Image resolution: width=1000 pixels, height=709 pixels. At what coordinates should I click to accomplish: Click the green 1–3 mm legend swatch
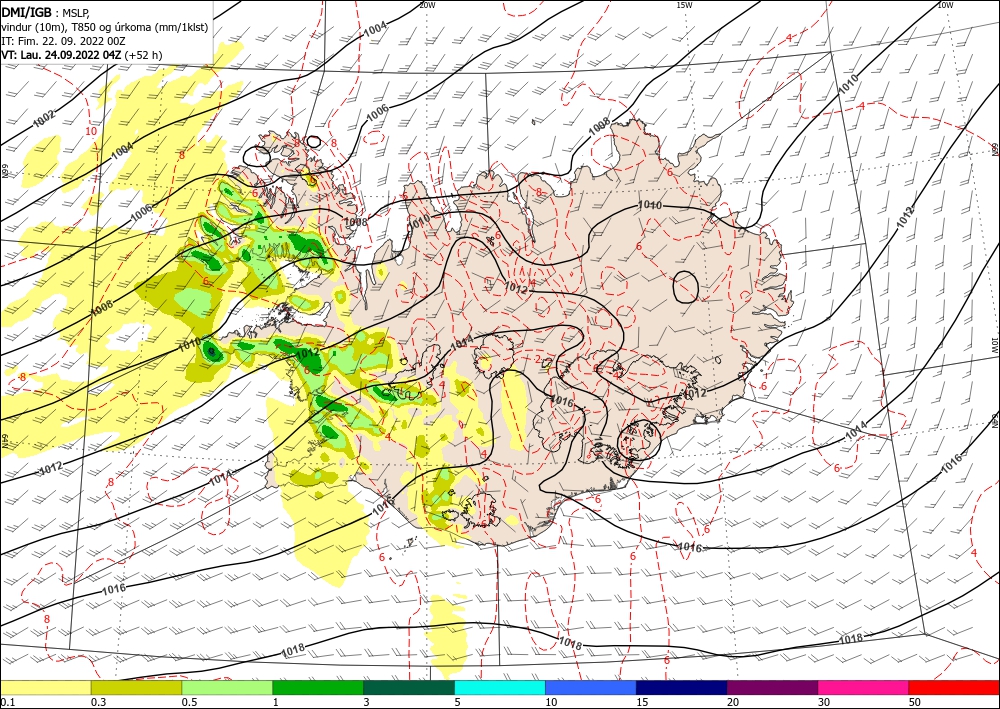pos(318,687)
